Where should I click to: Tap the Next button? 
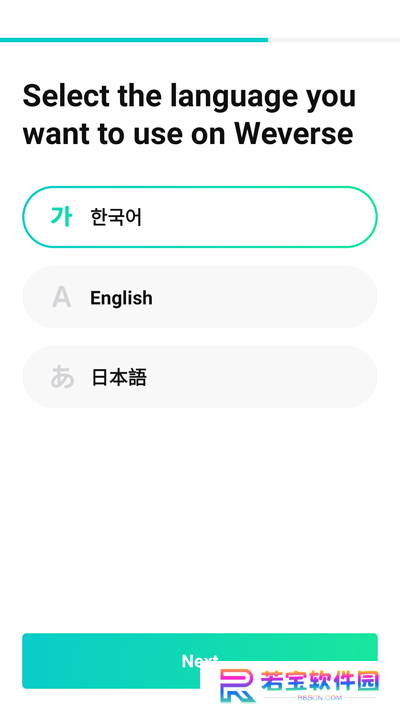[x=200, y=661]
